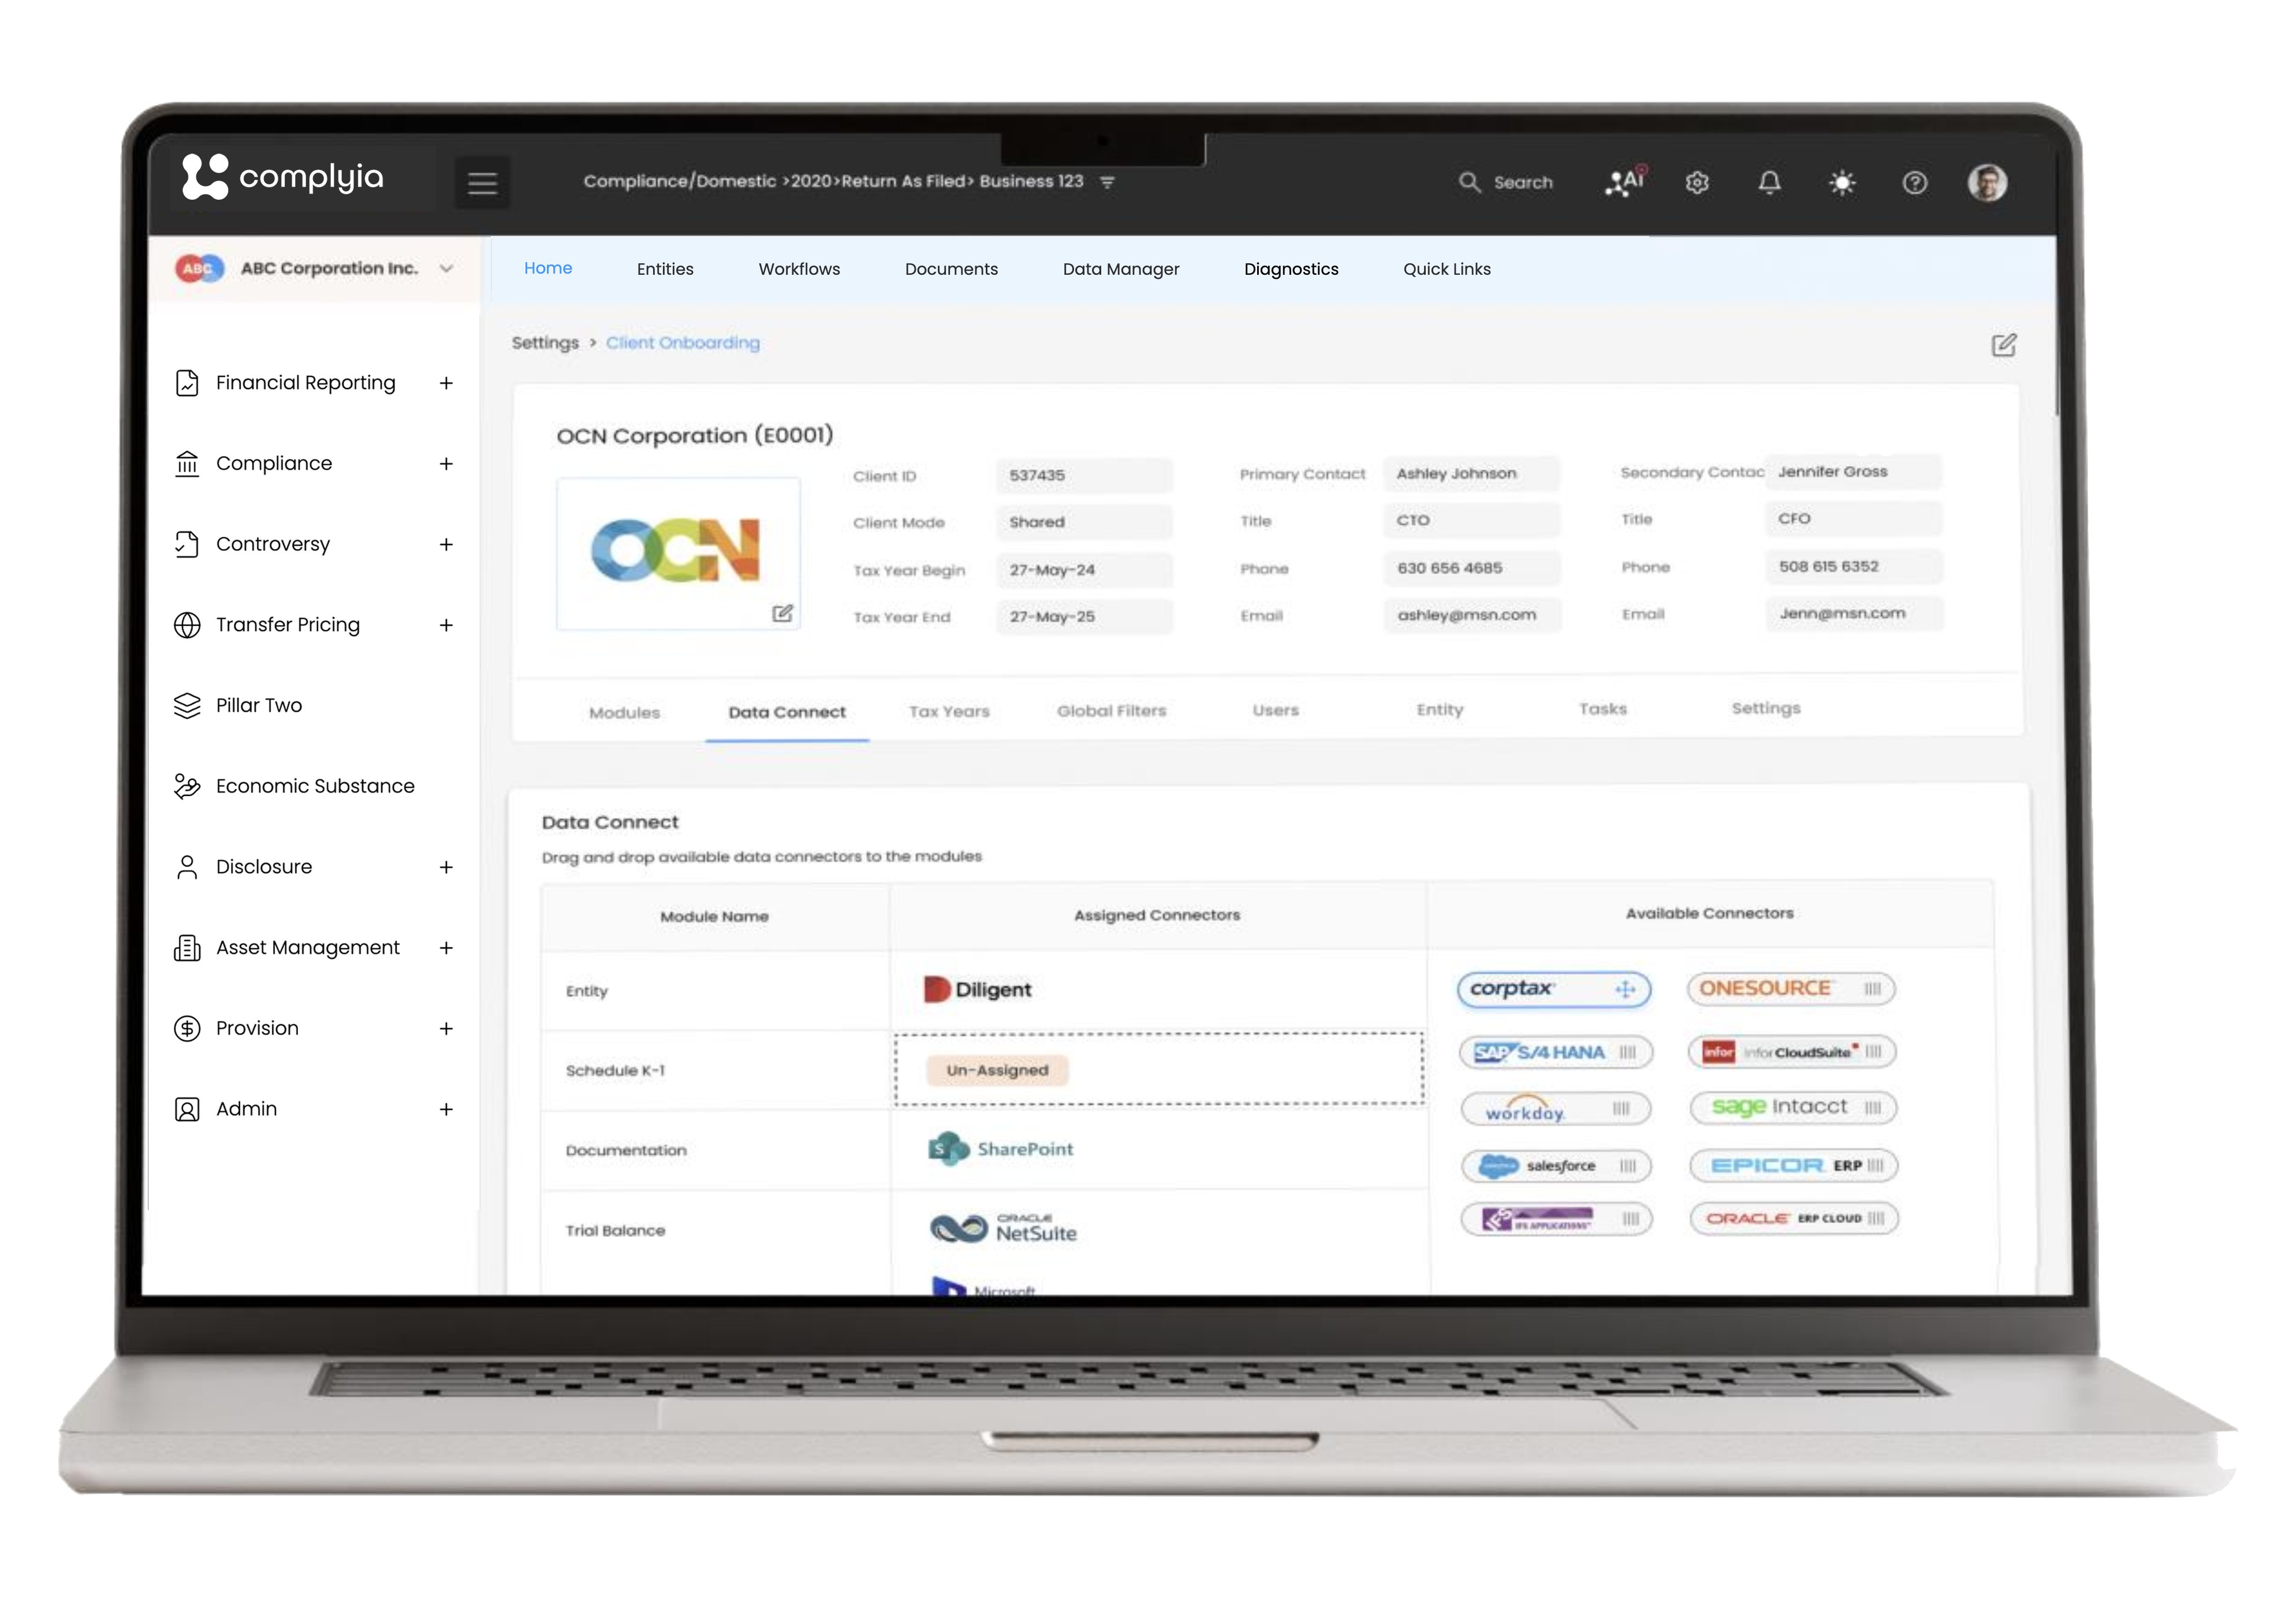The image size is (2296, 1617).
Task: Click the Un-Assigned badge for Schedule K-1
Action: tap(997, 1070)
